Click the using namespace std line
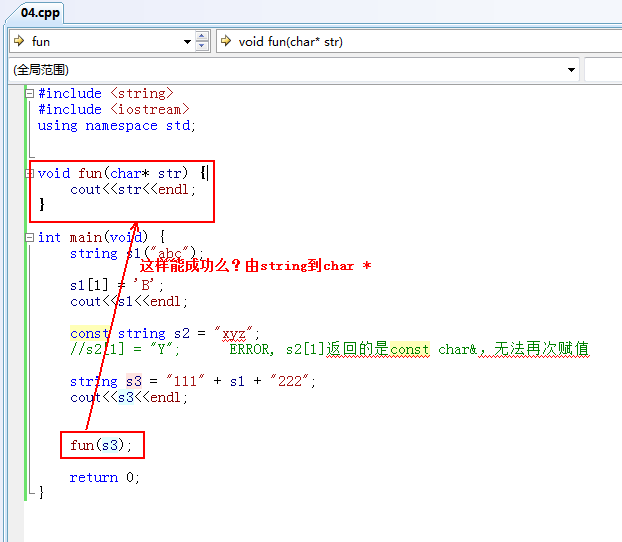Screen dimensions: 622x542 coord(117,125)
